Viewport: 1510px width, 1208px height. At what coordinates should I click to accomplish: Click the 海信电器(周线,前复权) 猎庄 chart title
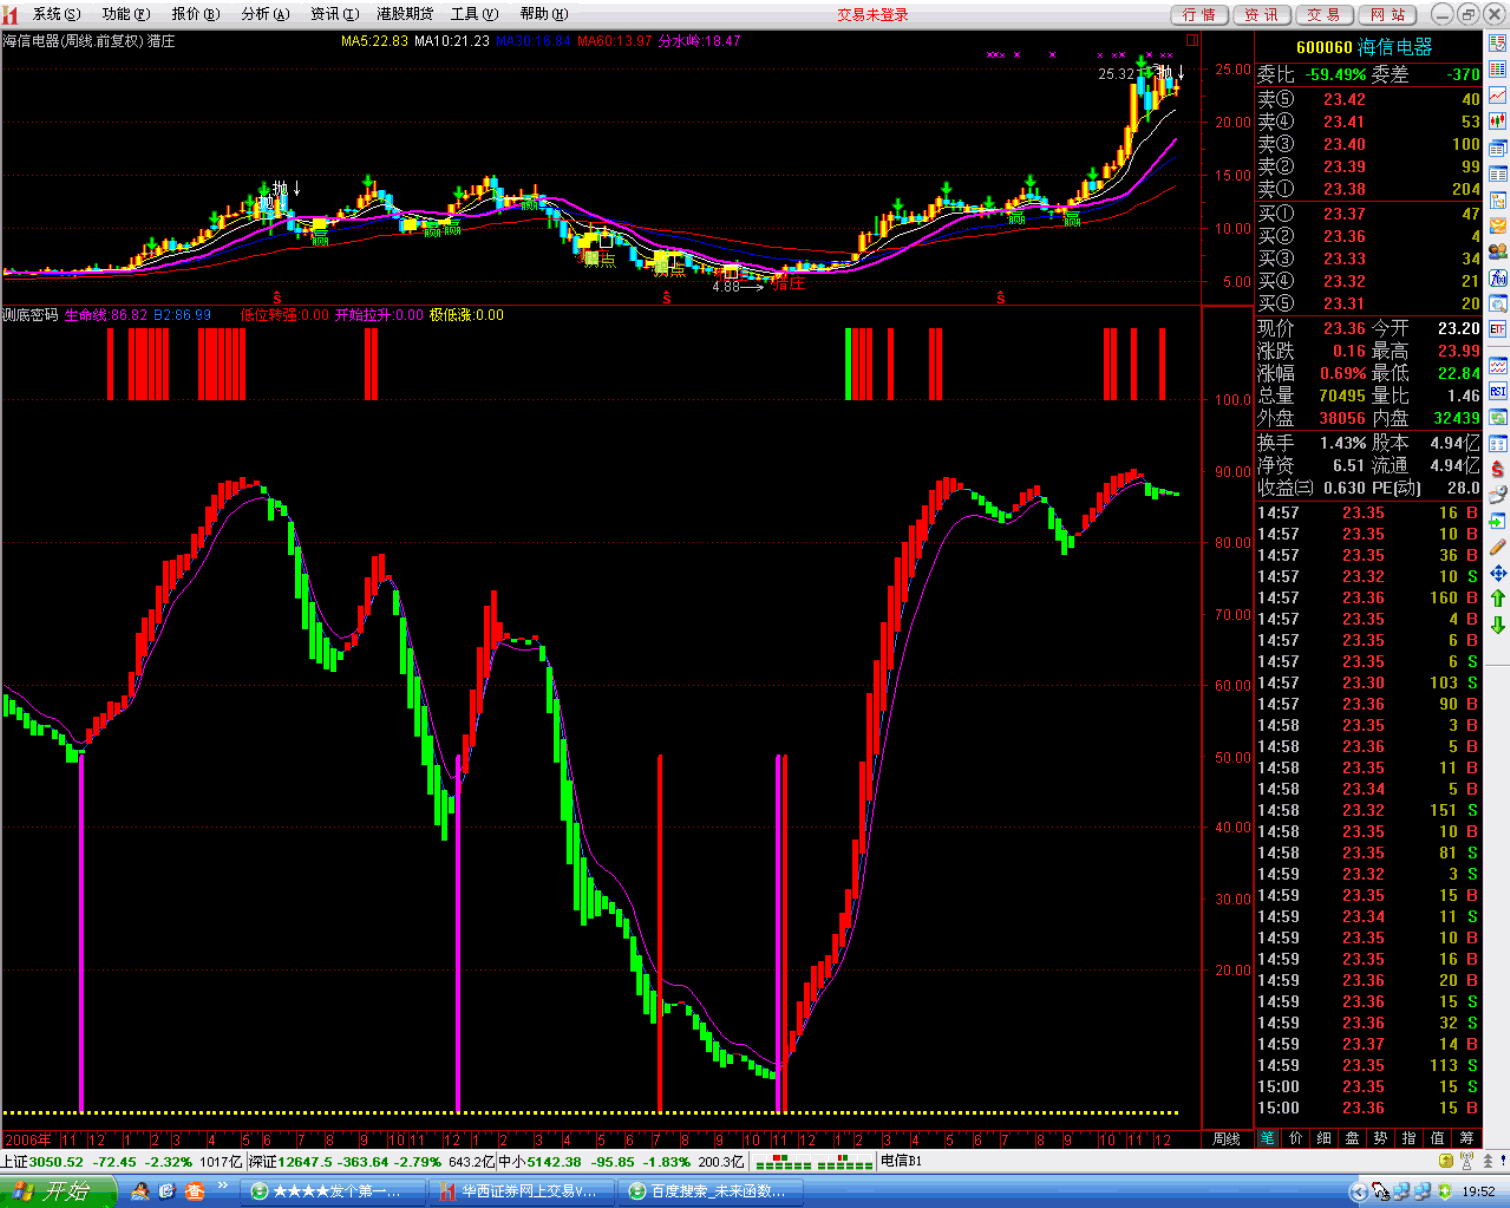pyautogui.click(x=89, y=41)
